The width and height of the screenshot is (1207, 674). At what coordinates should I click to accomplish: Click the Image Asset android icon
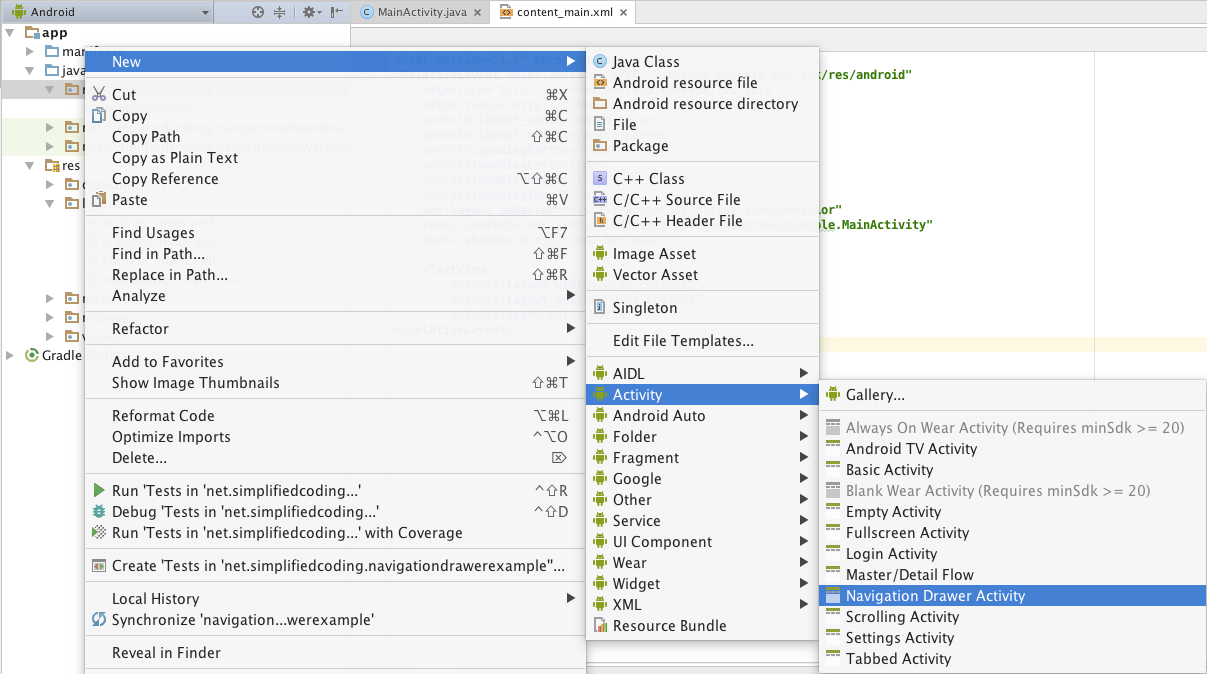pos(600,254)
